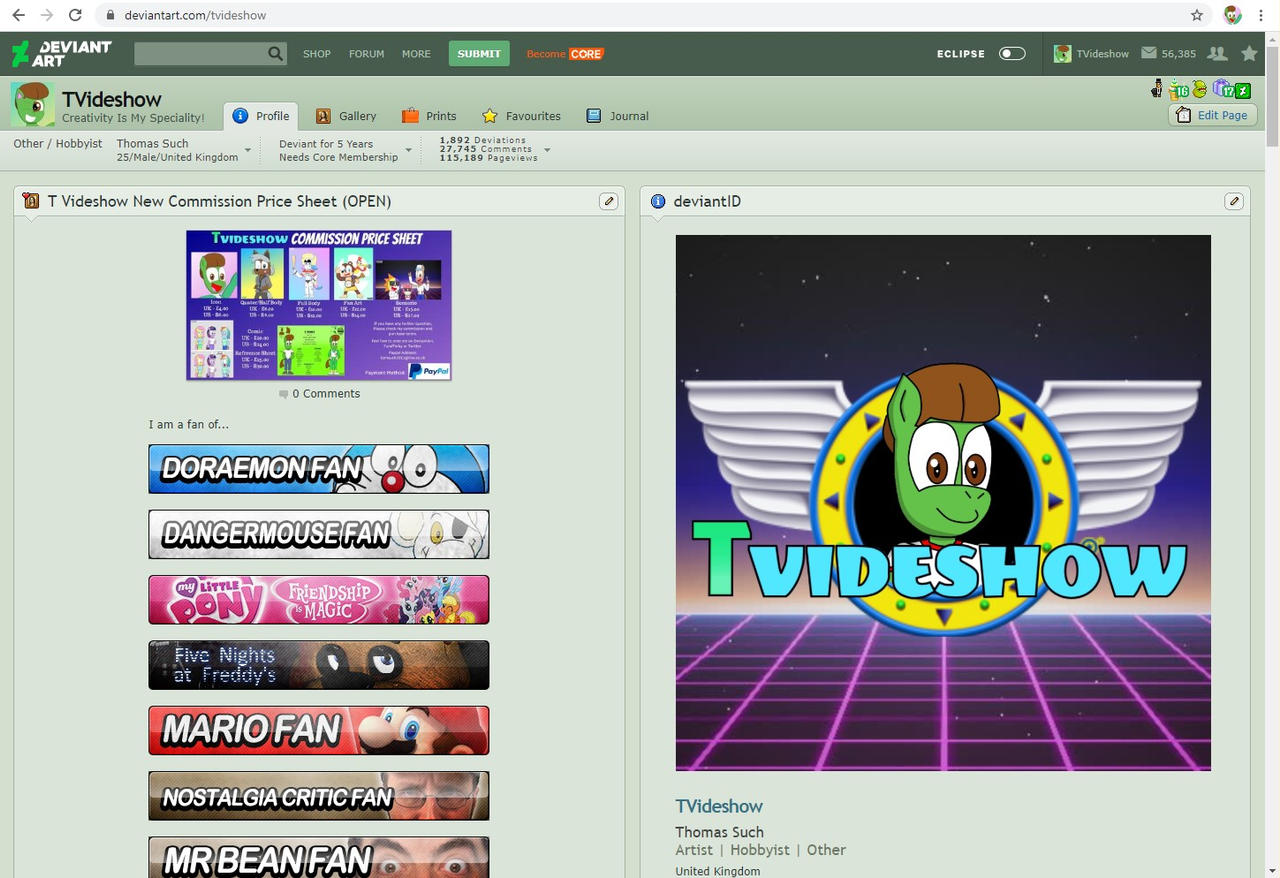The width and height of the screenshot is (1280, 878).
Task: Go back in the browser
Action: (x=18, y=15)
